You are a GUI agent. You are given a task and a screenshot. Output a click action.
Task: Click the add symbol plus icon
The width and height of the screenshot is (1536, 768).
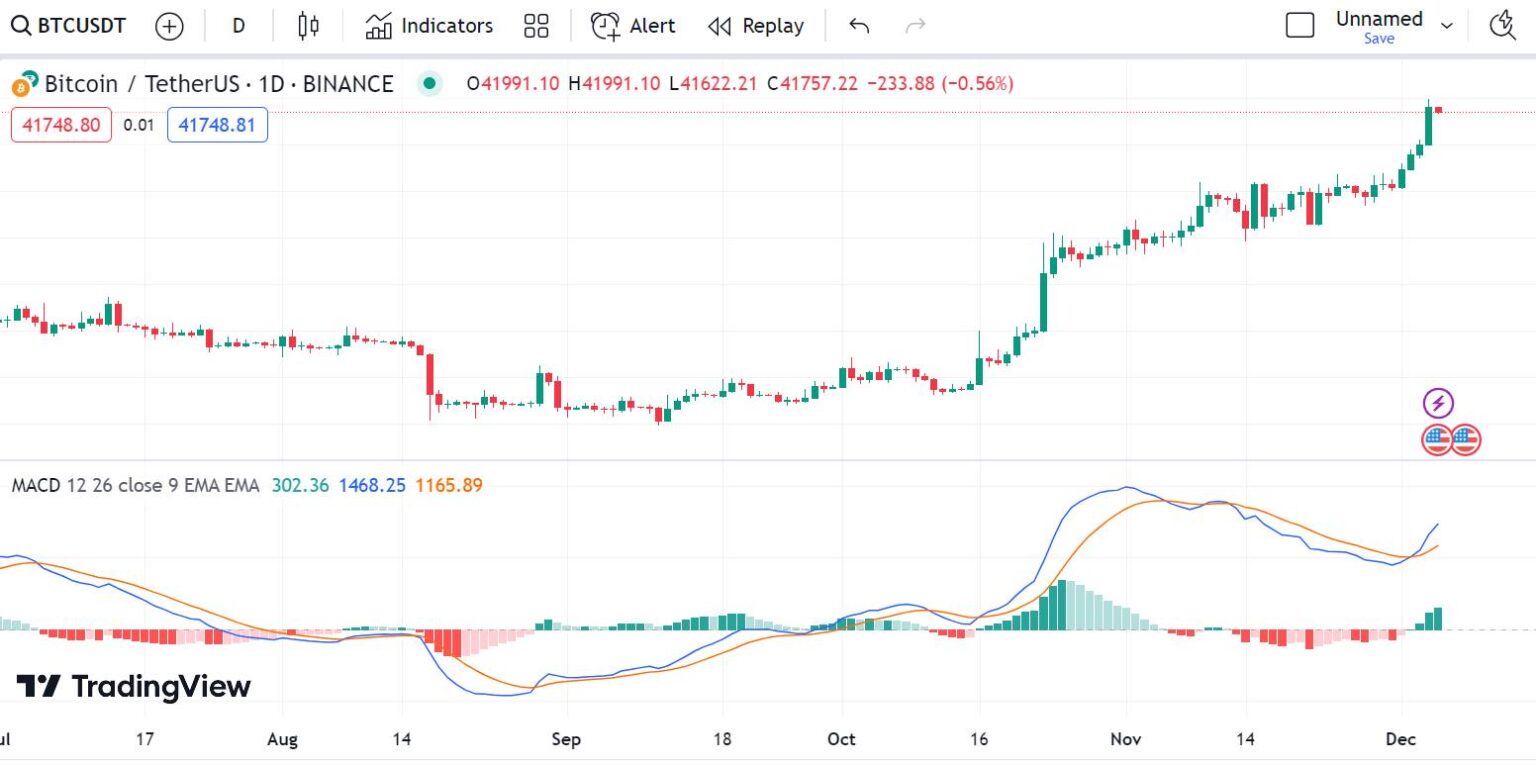point(169,26)
